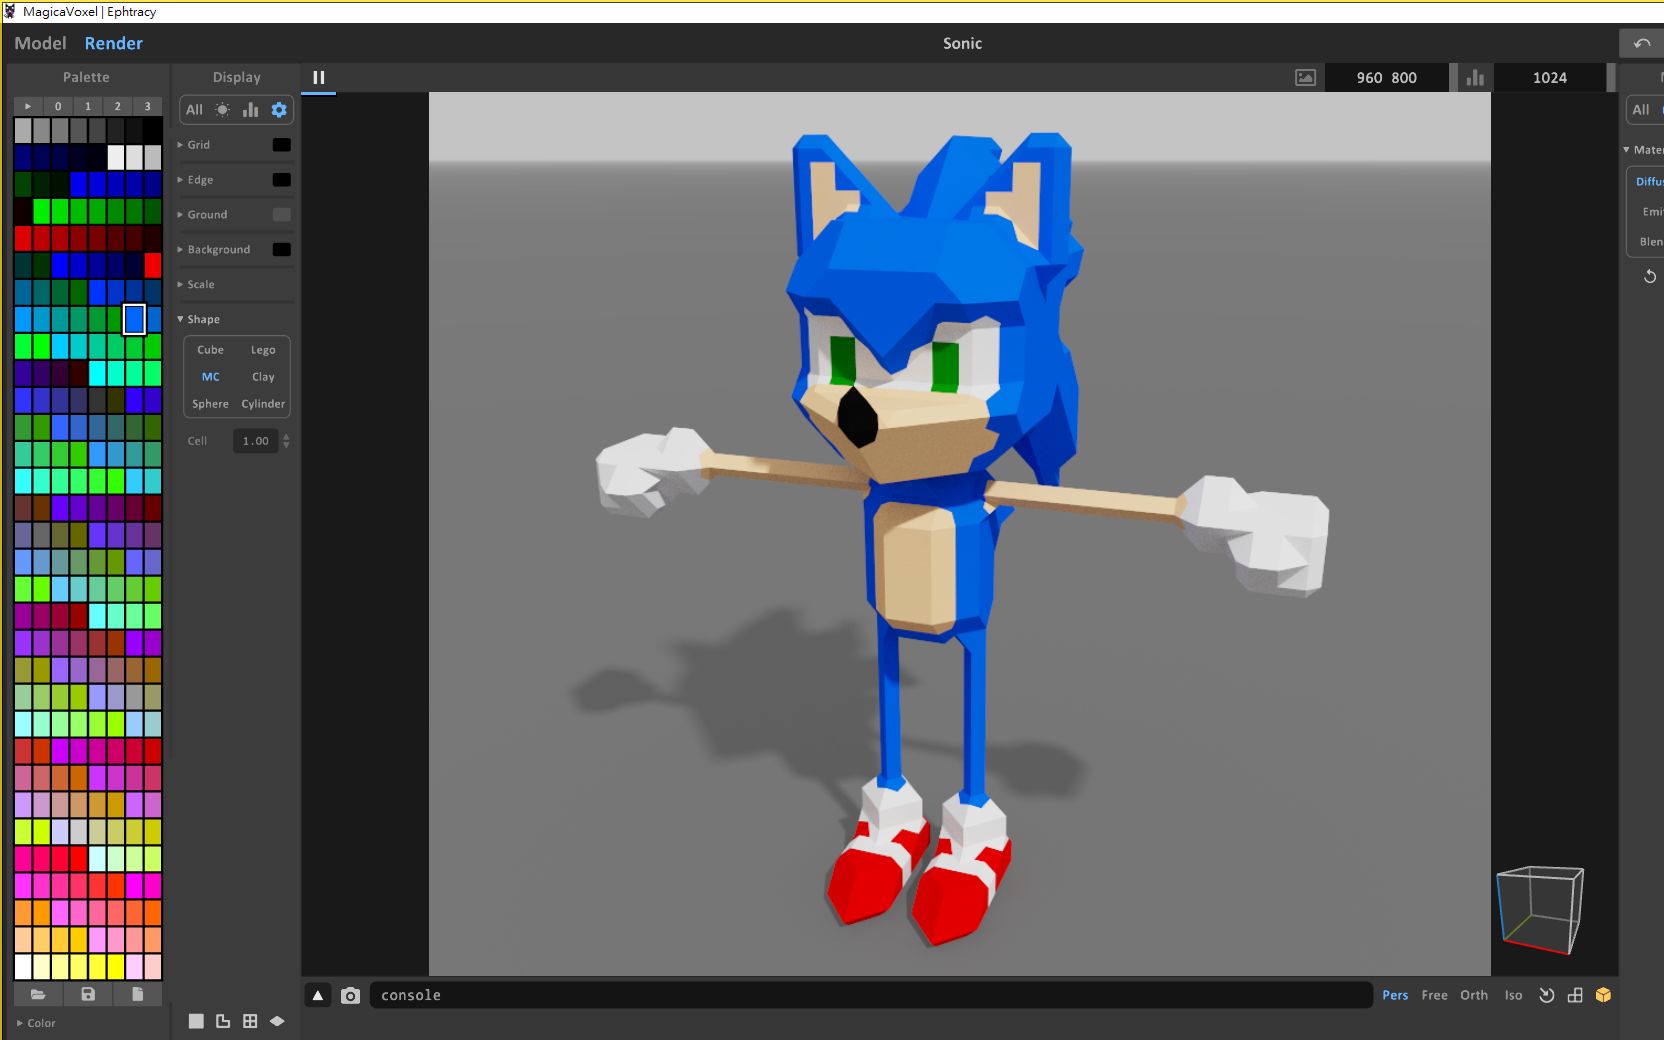This screenshot has height=1040, width=1664.
Task: Click the Edge color swatch
Action: click(x=282, y=180)
